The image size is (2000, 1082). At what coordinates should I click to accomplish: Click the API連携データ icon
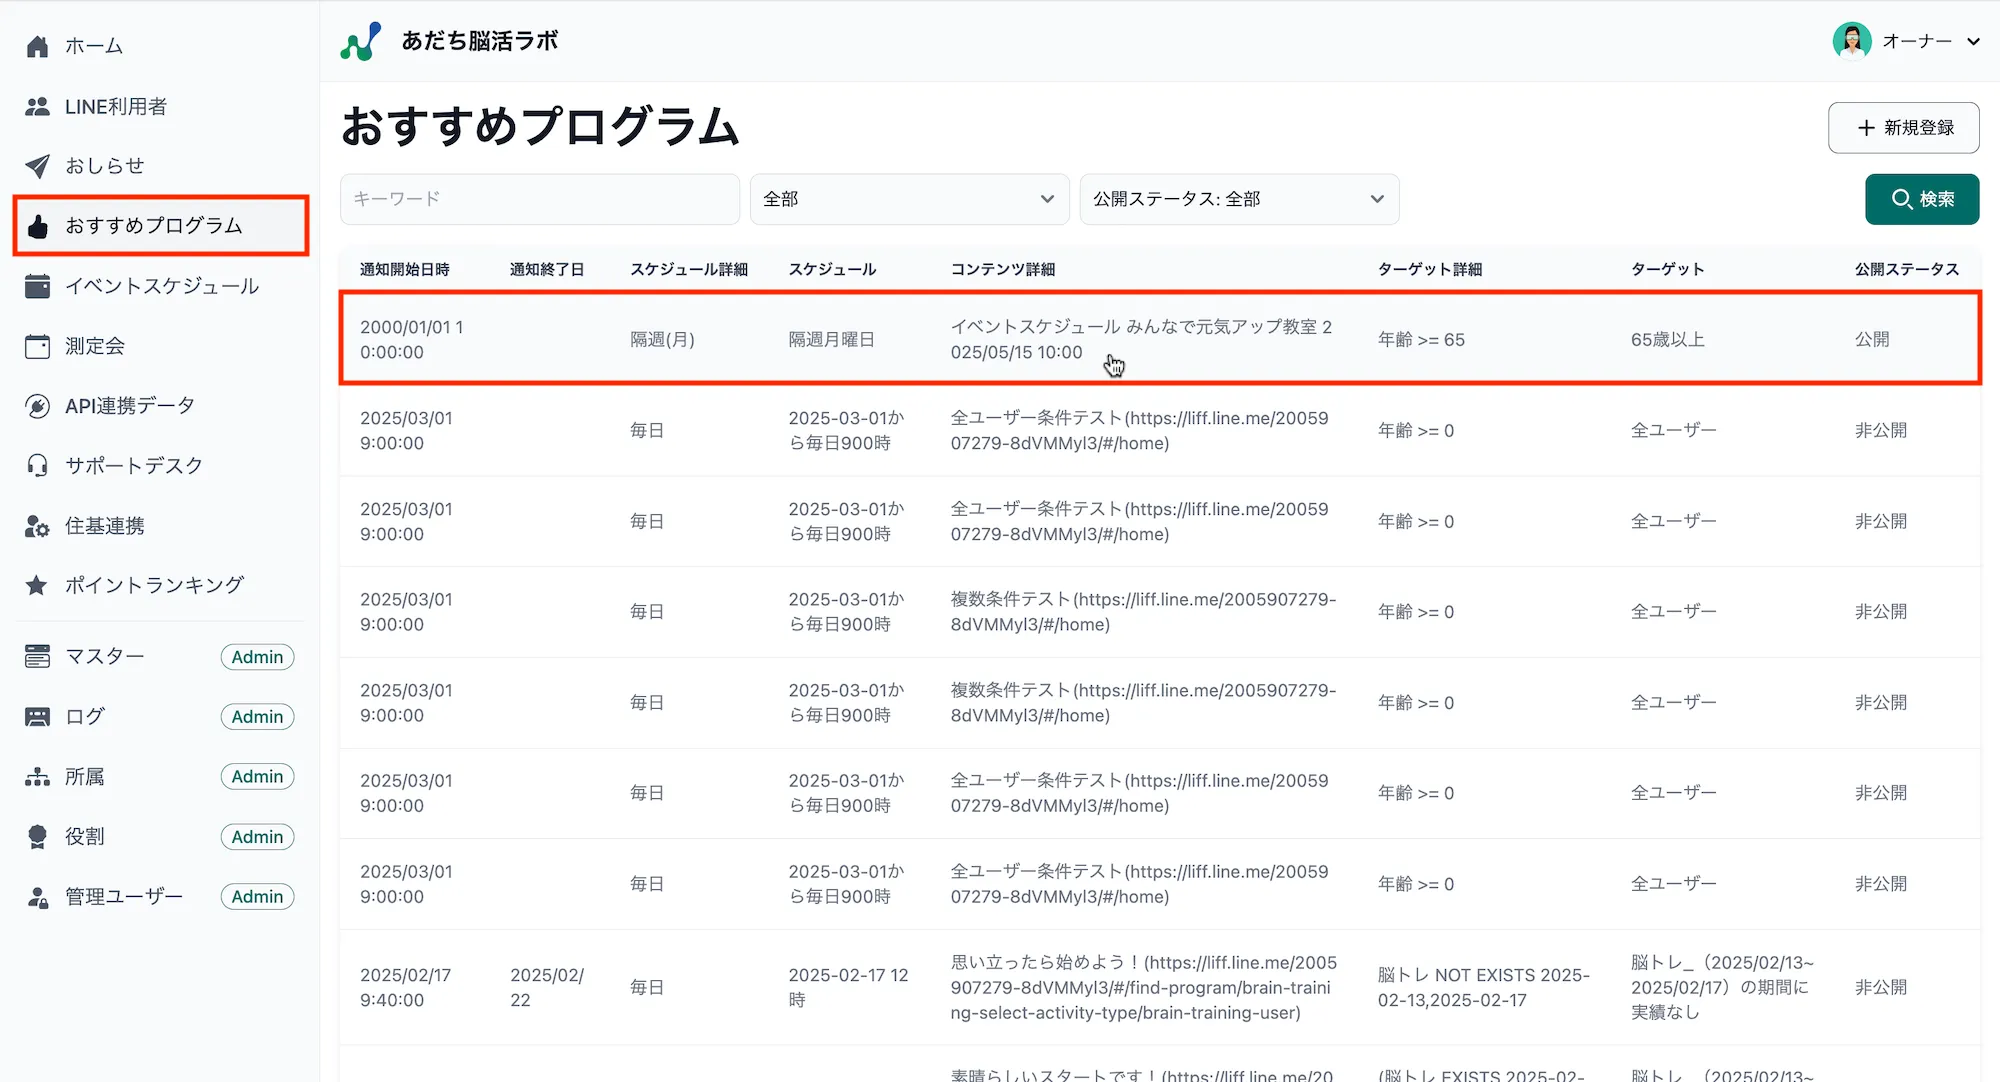37,405
